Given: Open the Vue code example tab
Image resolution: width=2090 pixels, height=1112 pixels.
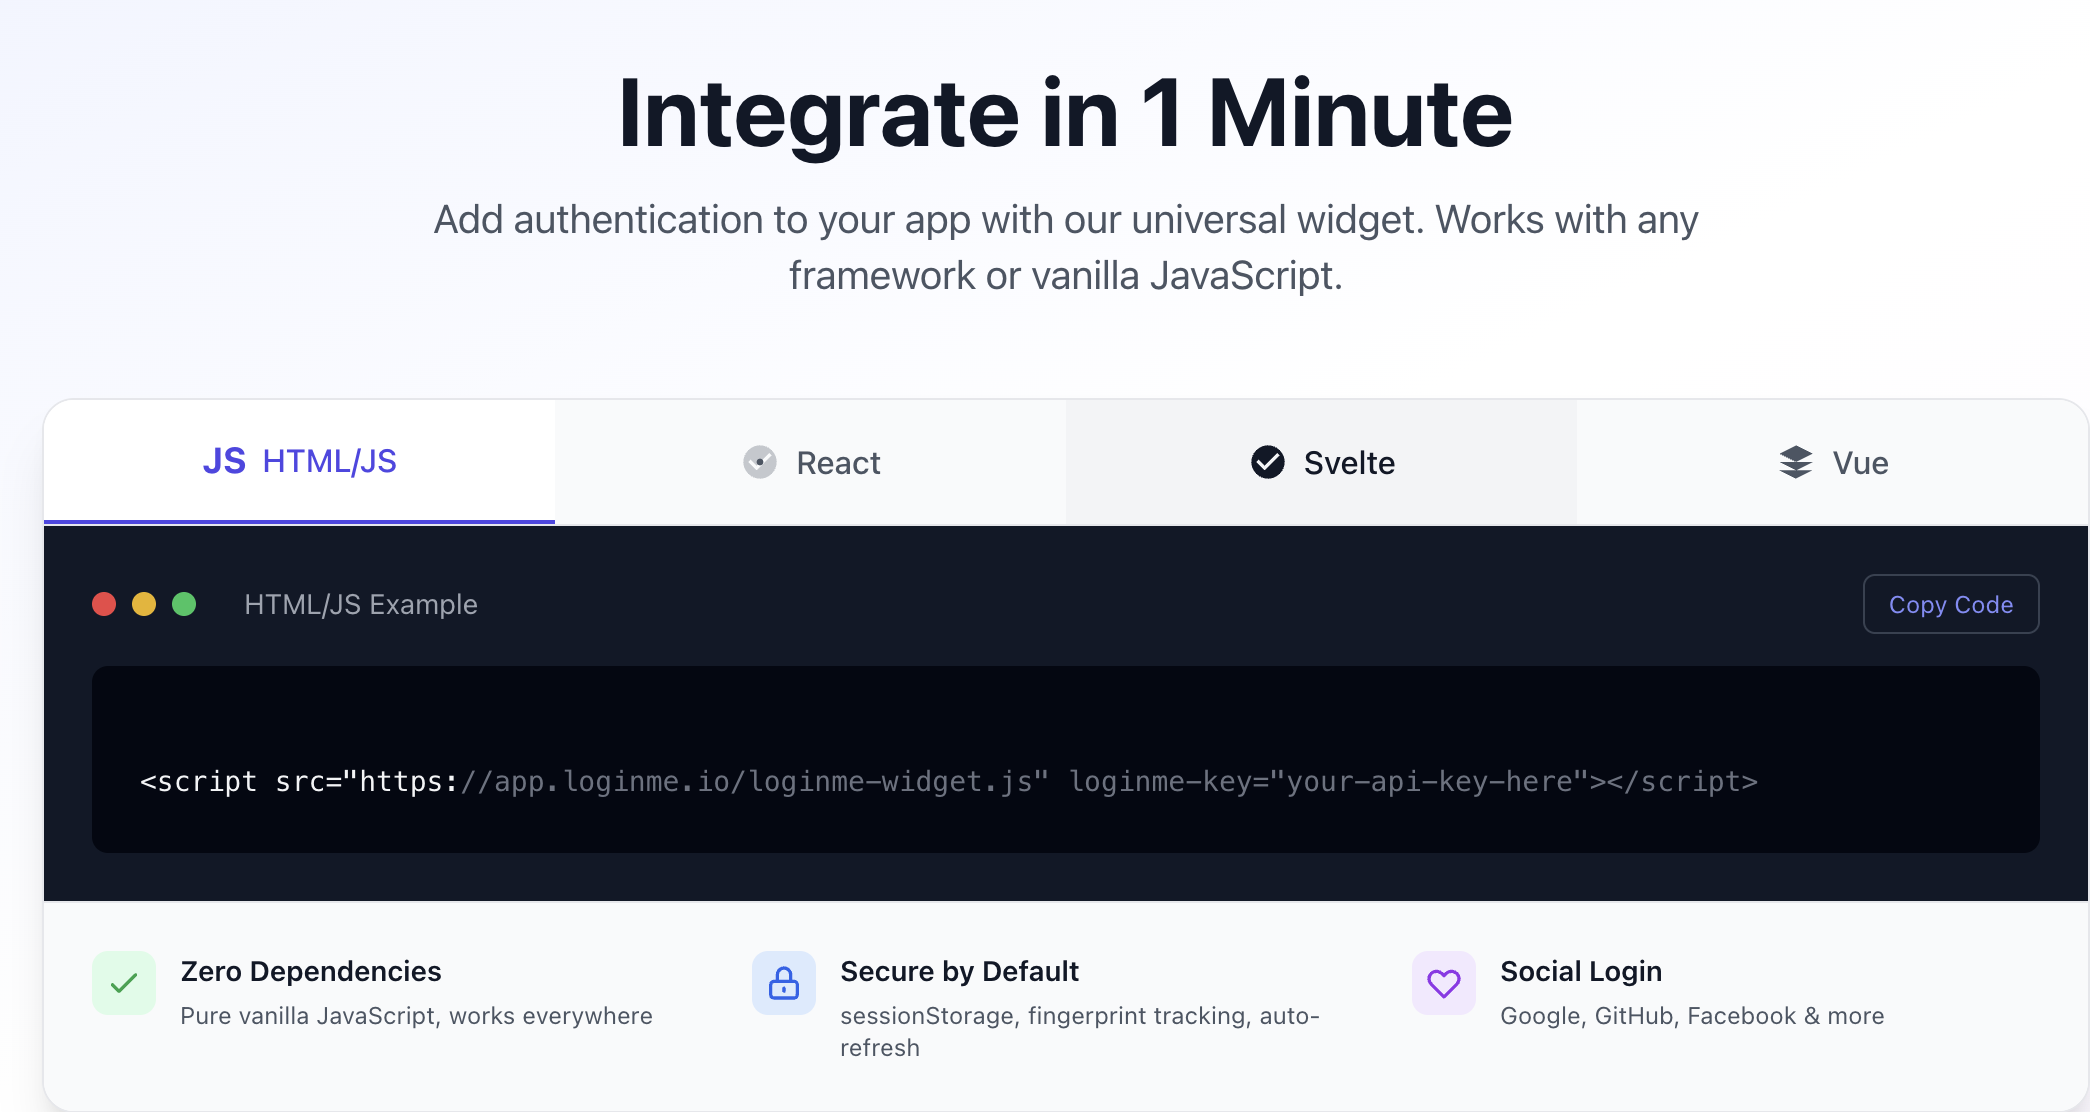Looking at the screenshot, I should [x=1833, y=462].
